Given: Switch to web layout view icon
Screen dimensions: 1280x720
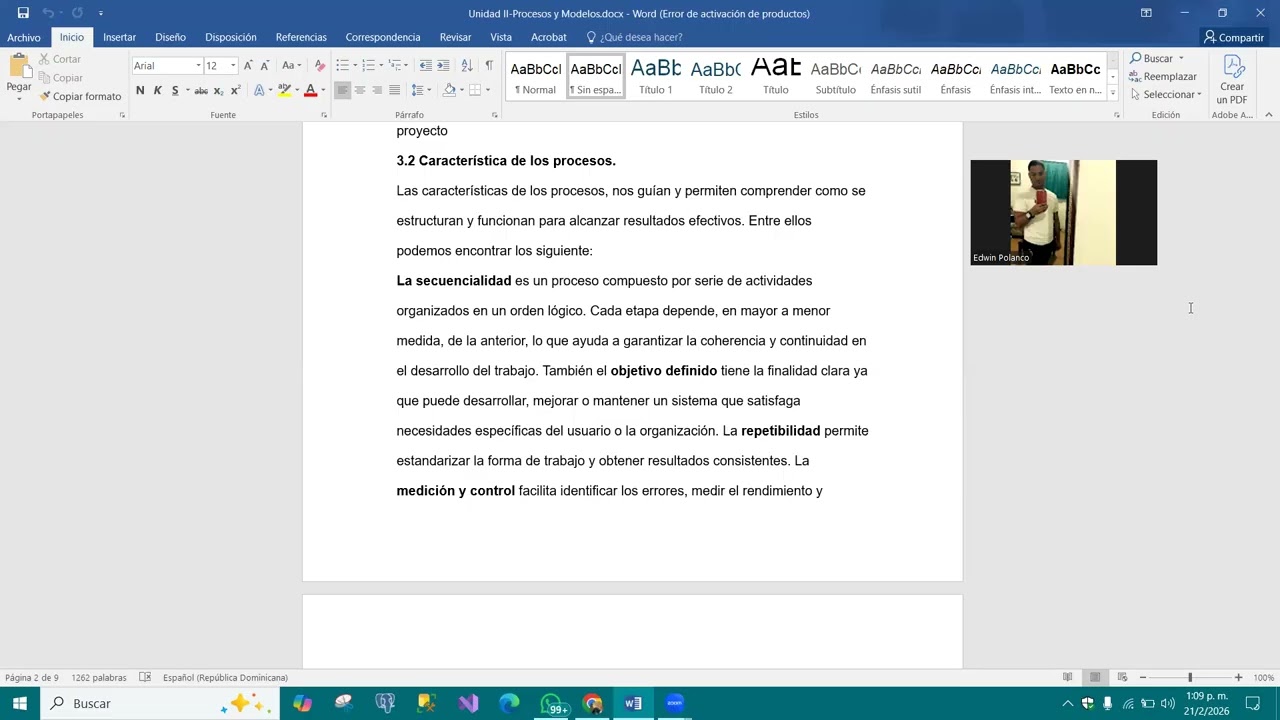Looking at the screenshot, I should tap(1122, 677).
